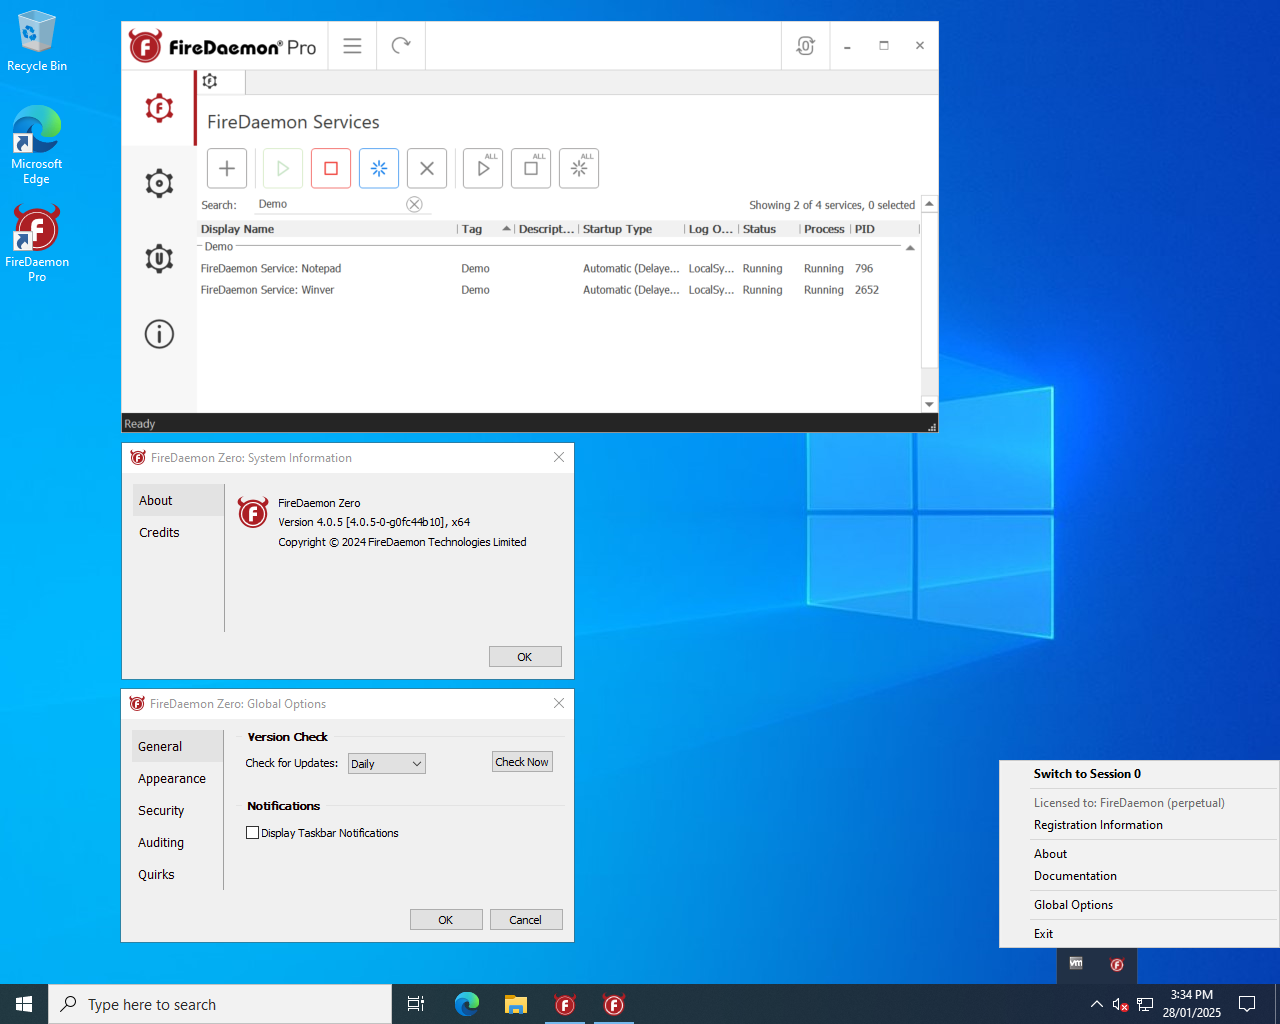Add a new service with plus button
This screenshot has height=1024, width=1280.
coord(227,168)
